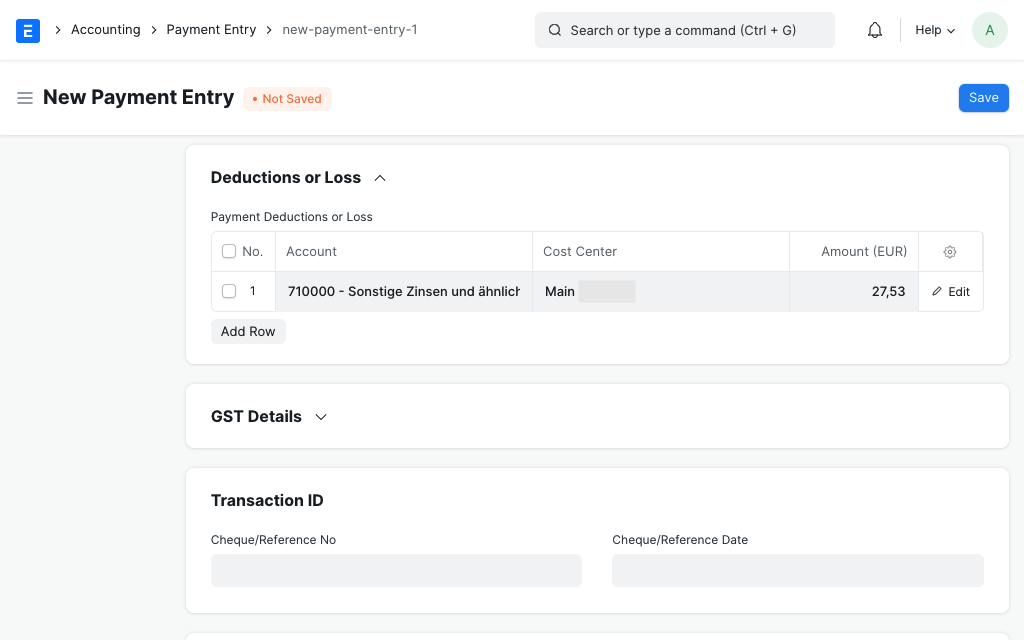Click the Cheque/Reference No field
1024x640 pixels.
[x=396, y=570]
